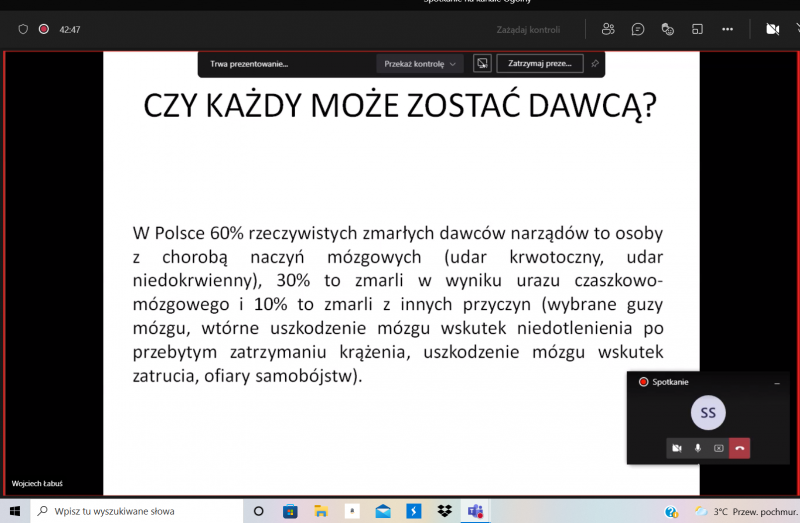800x523 pixels.
Task: Toggle camera in the Spotkanie mini window
Action: (677, 448)
